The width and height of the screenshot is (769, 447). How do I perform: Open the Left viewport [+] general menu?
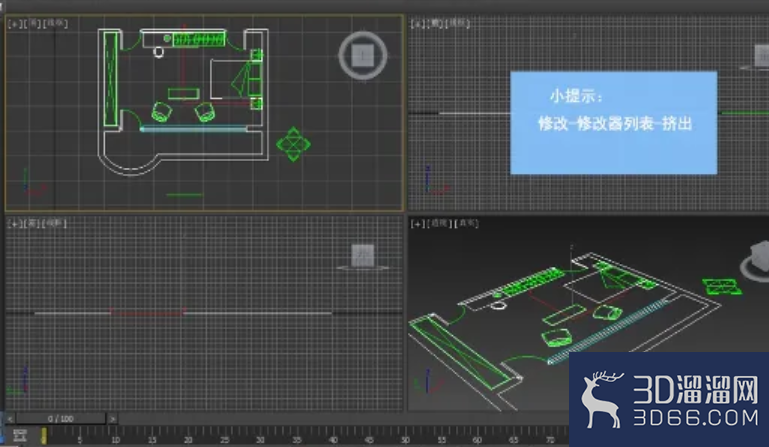click(15, 223)
